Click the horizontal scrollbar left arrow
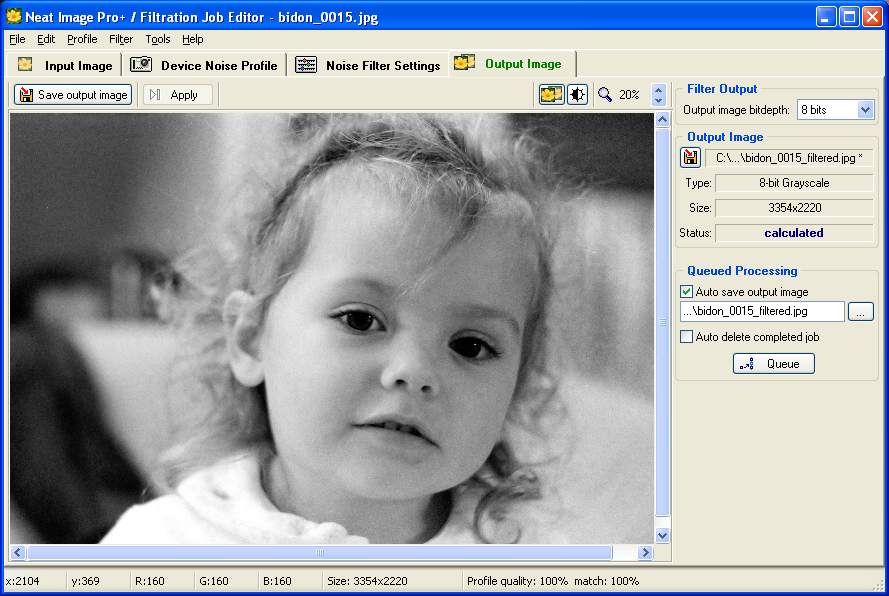 pyautogui.click(x=18, y=552)
